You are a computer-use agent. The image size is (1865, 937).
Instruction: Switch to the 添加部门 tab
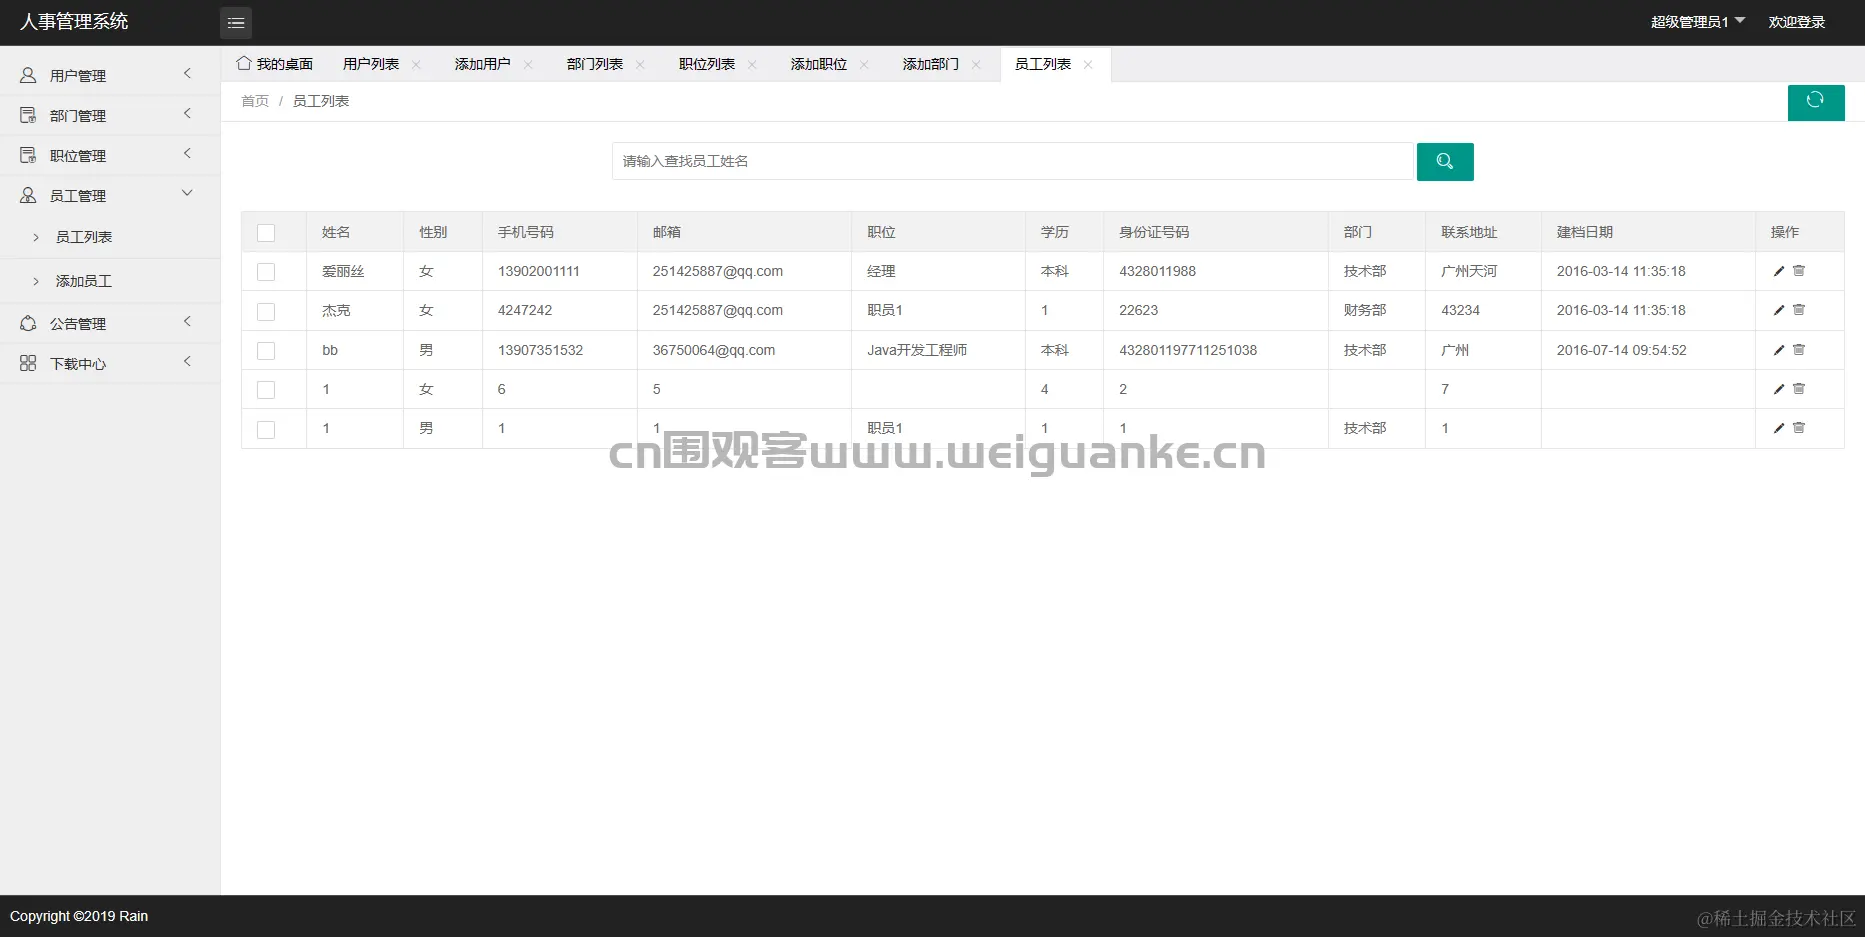931,64
